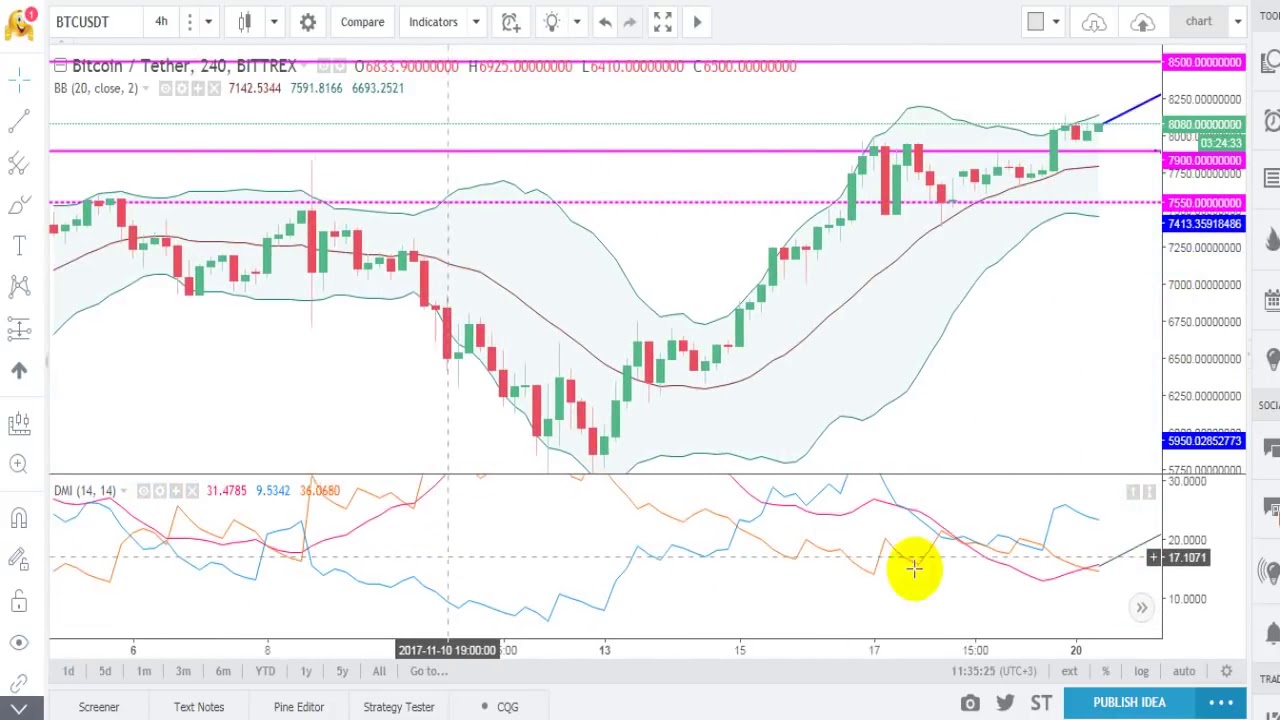Undo the last chart action
Image resolution: width=1280 pixels, height=720 pixels.
(x=605, y=21)
